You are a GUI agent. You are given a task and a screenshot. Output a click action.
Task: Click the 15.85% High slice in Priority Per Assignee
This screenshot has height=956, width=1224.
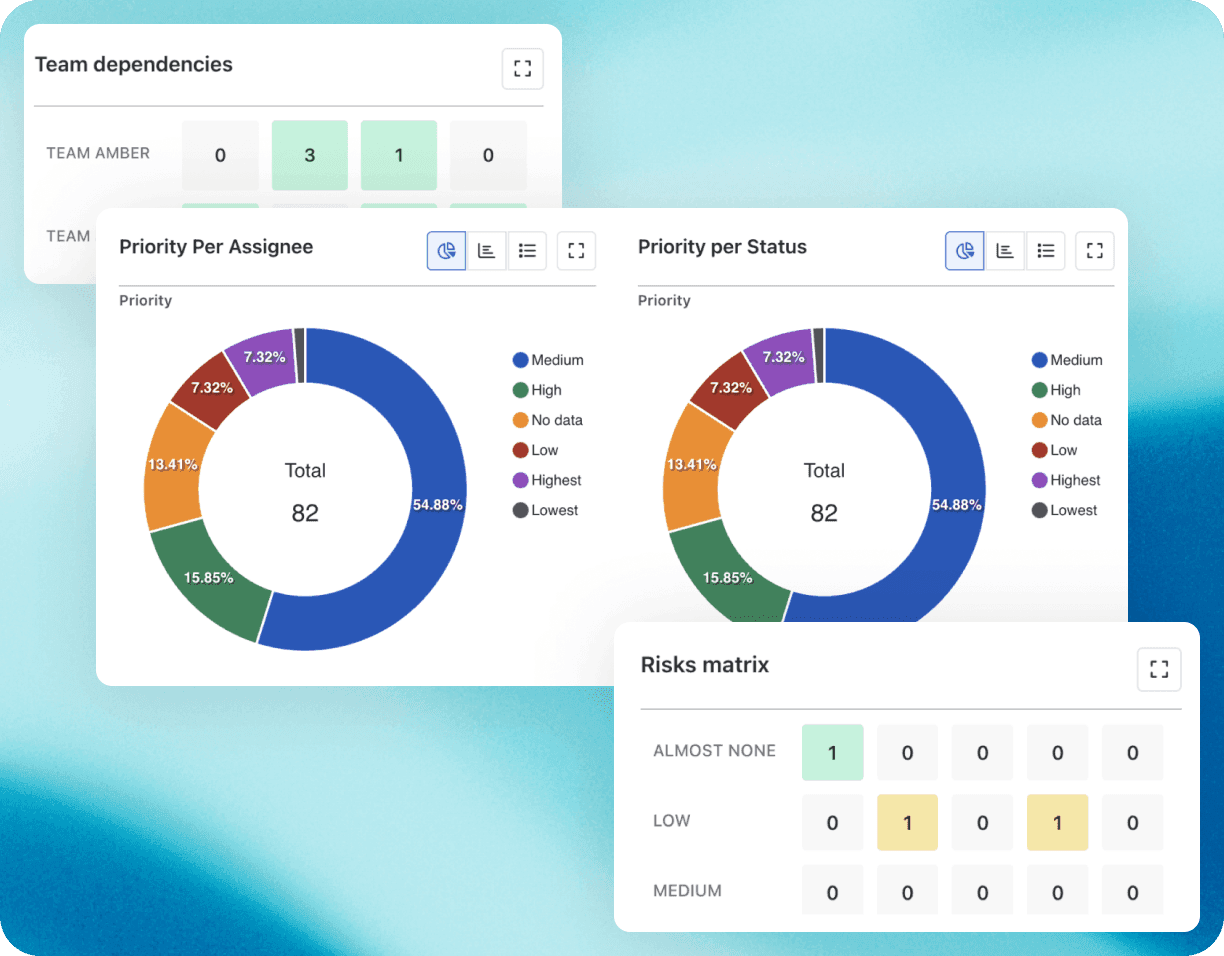210,577
